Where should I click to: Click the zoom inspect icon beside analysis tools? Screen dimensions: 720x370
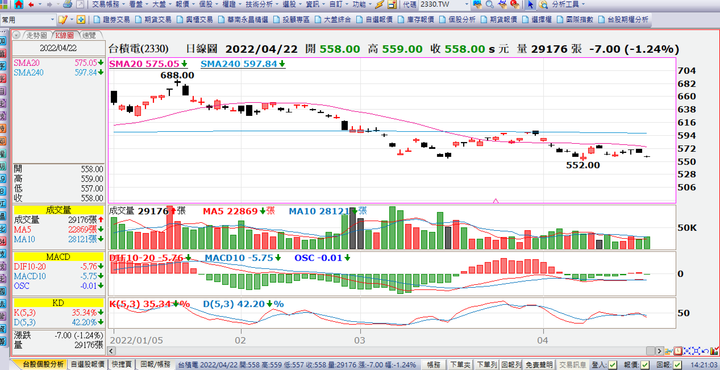[x=543, y=5]
